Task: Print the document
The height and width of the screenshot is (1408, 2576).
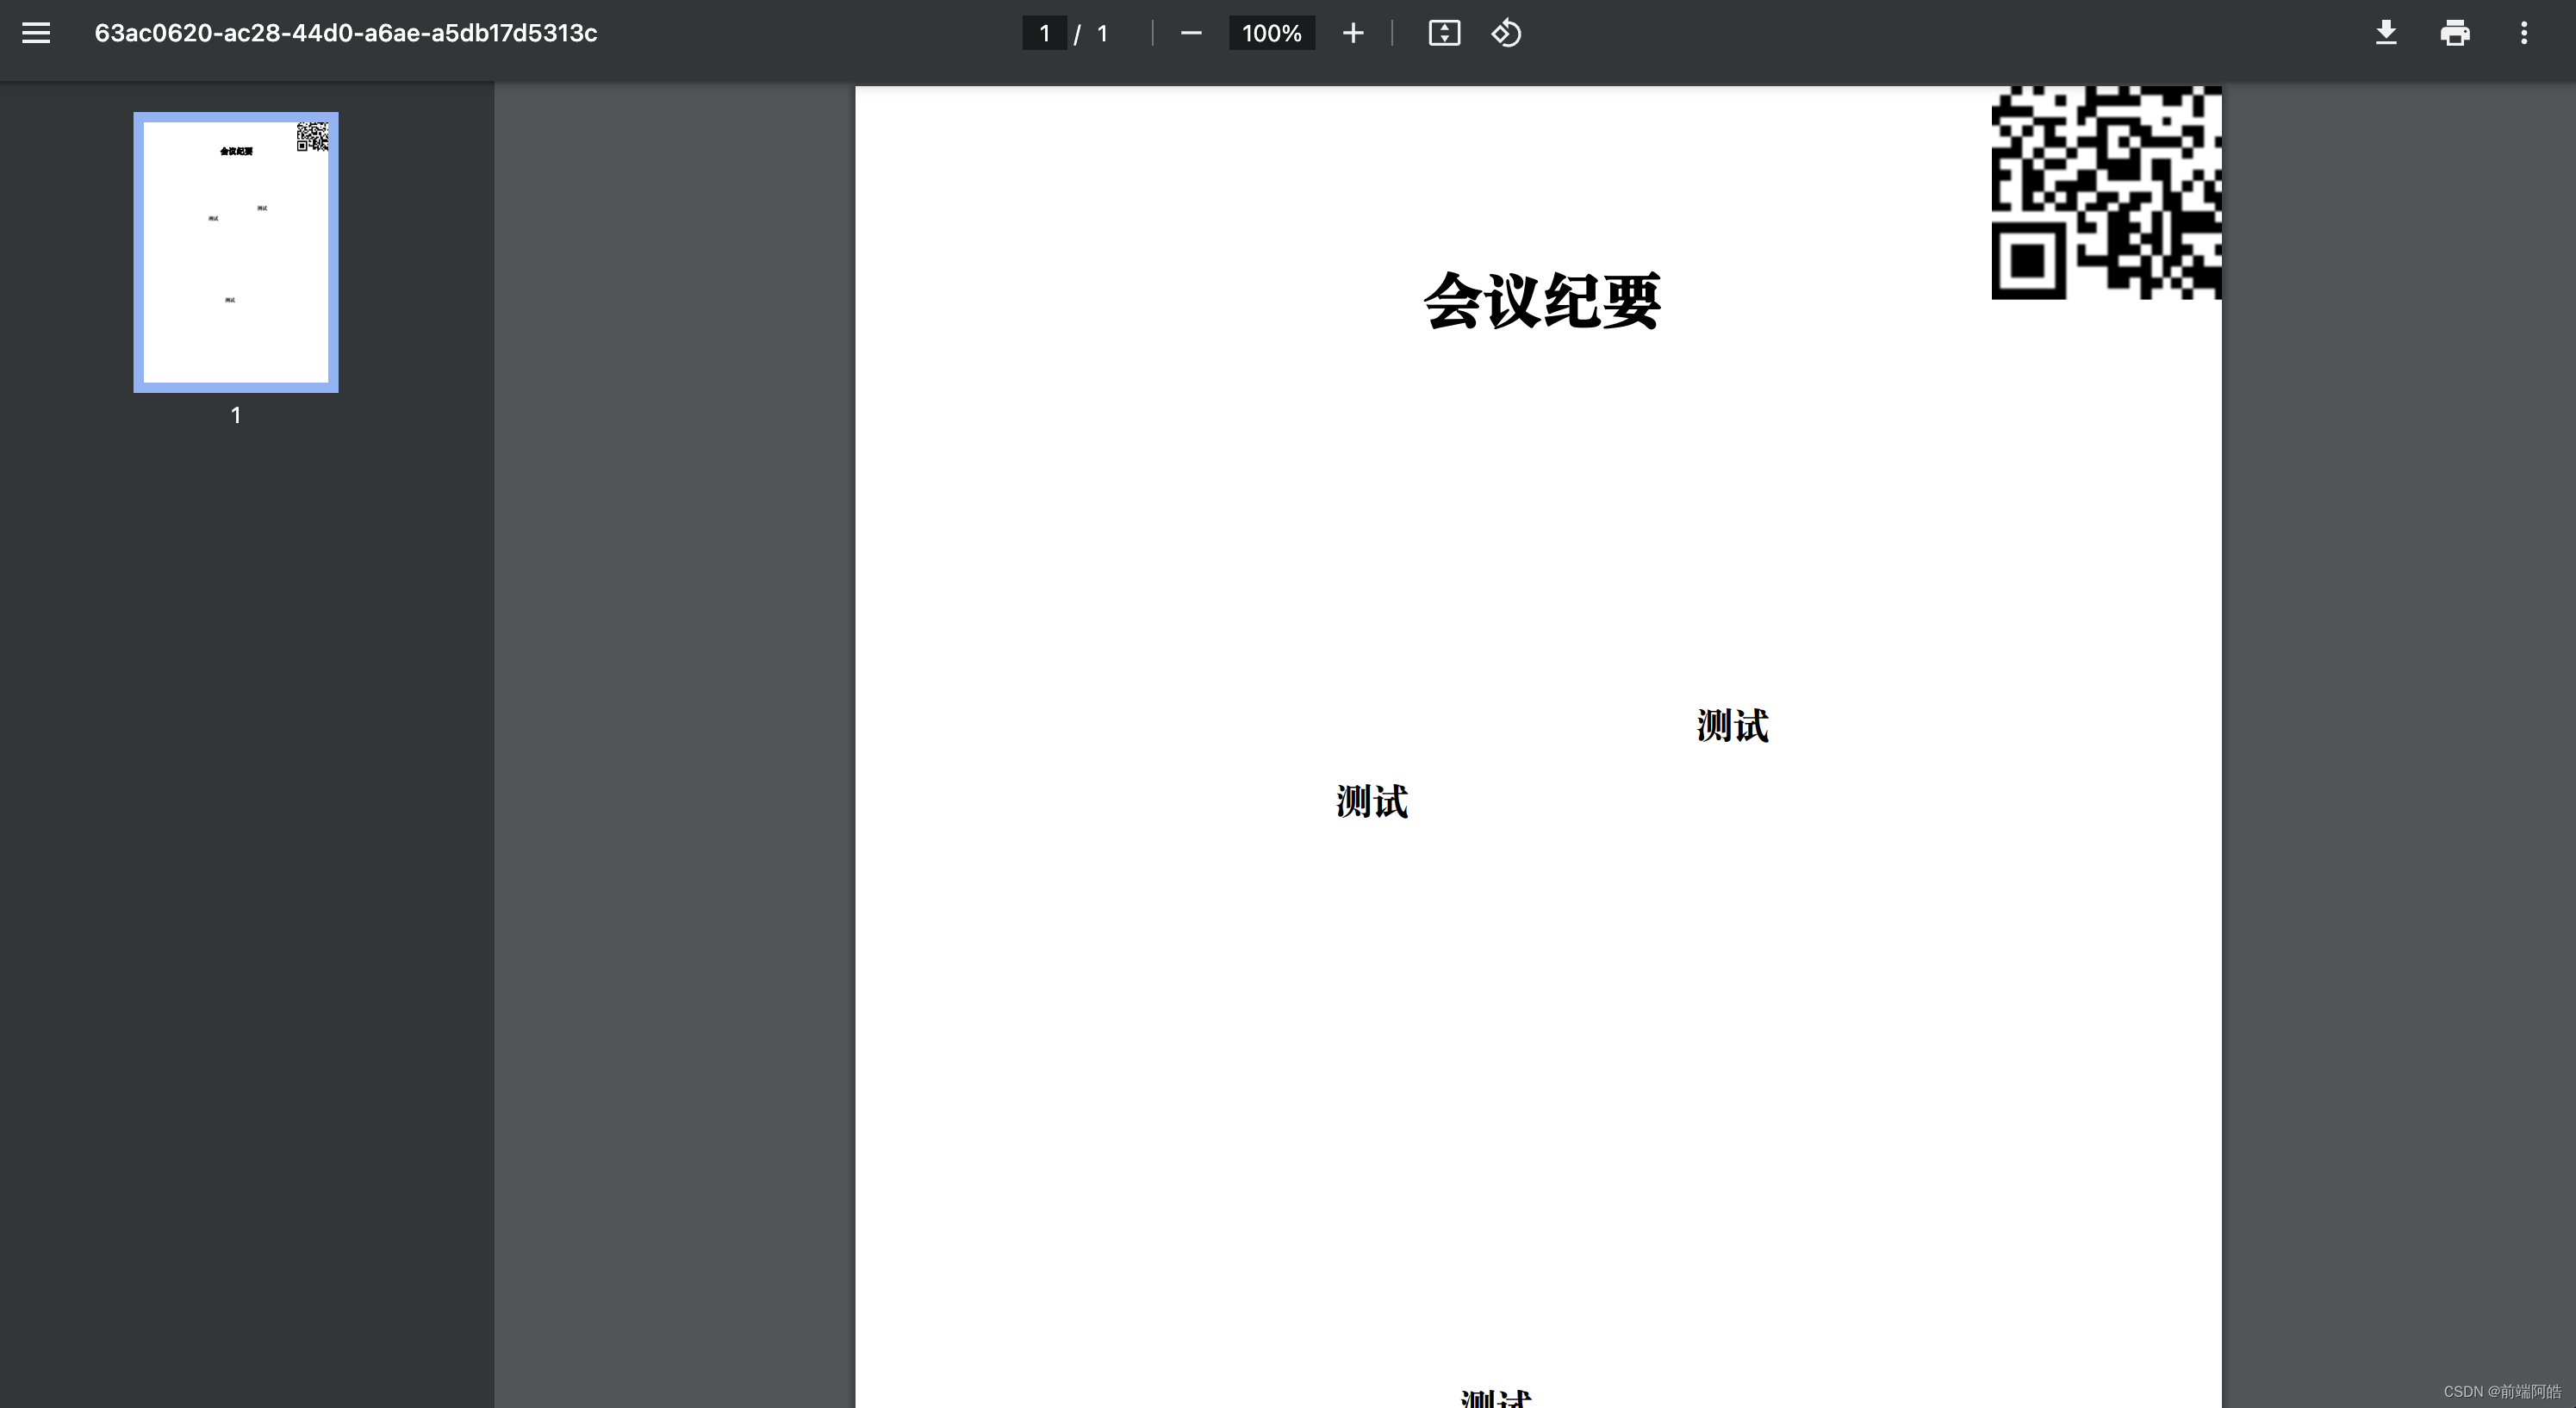Action: 2455,33
